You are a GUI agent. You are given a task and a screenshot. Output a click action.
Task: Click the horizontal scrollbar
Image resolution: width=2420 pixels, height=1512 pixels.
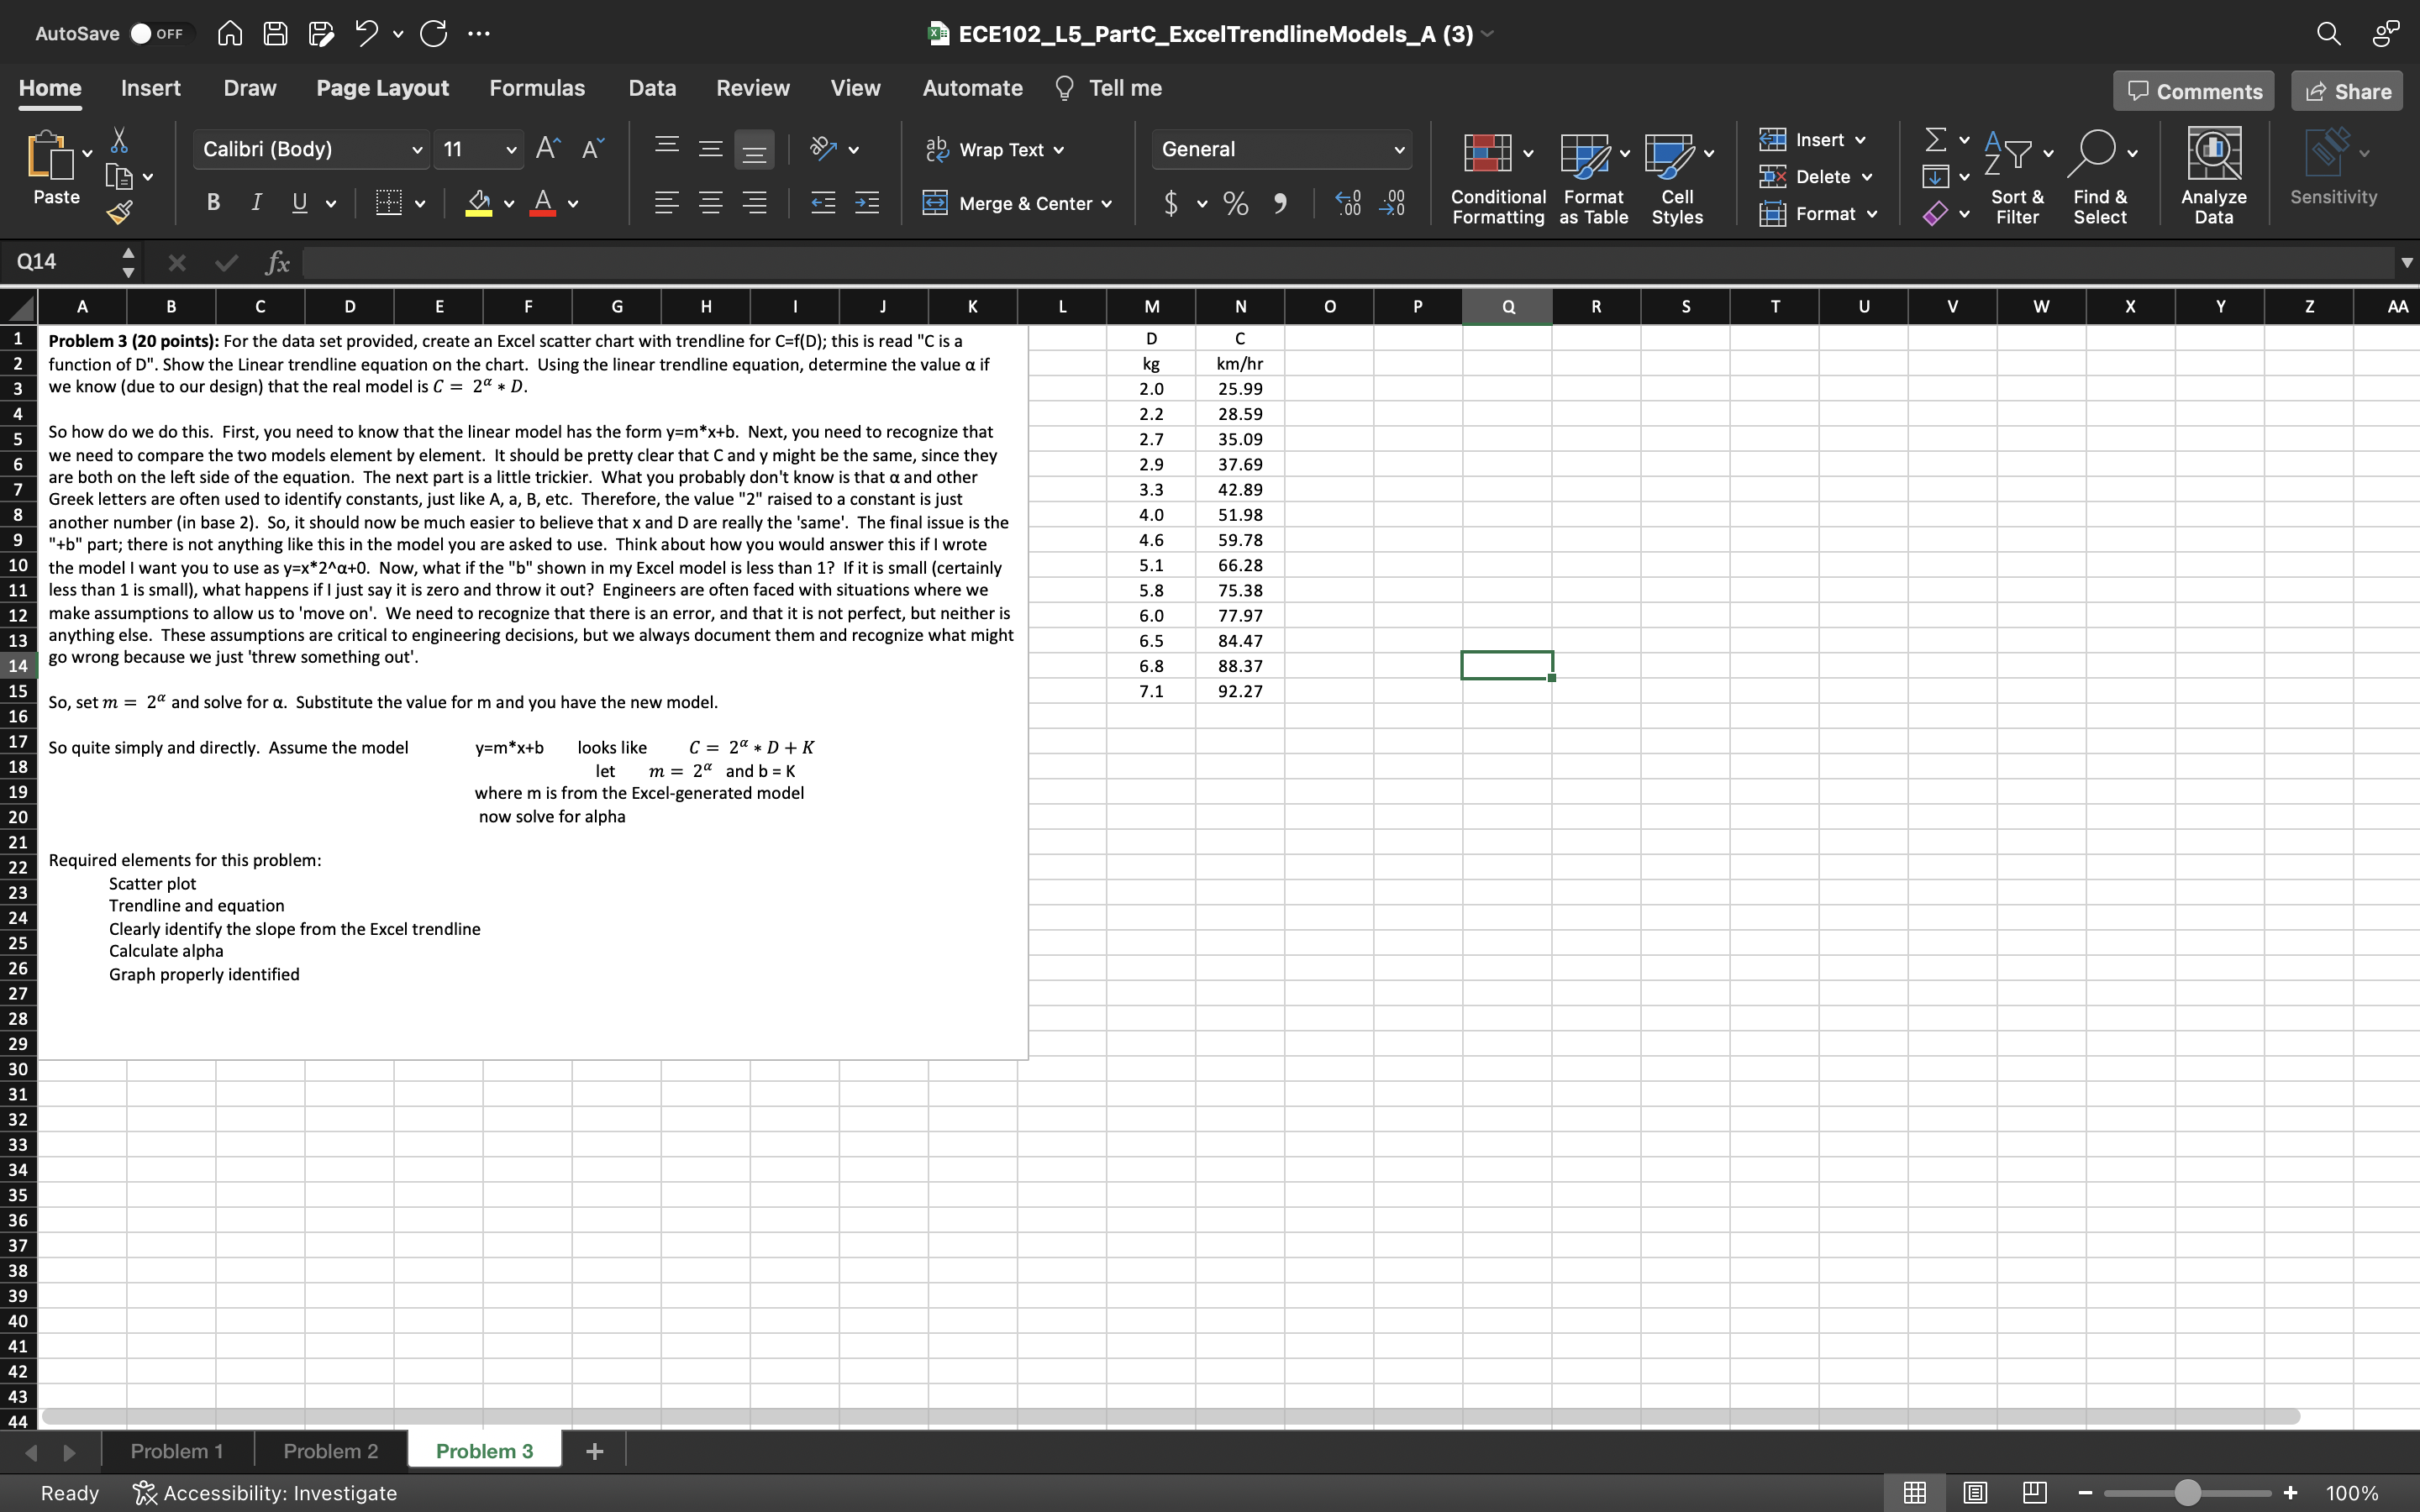coord(1170,1416)
